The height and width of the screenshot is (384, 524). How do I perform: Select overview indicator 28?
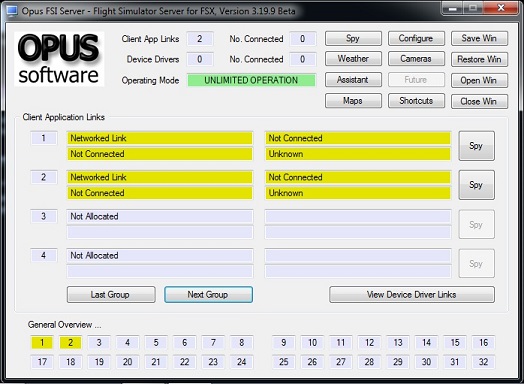point(369,362)
